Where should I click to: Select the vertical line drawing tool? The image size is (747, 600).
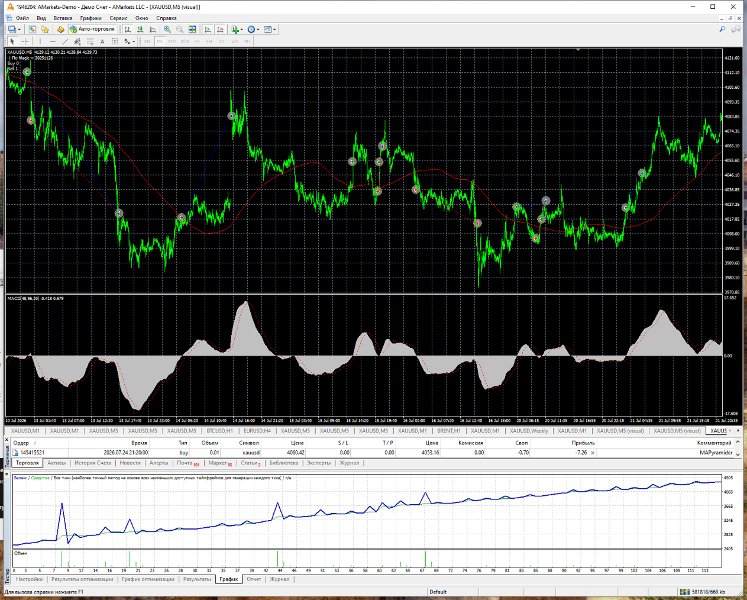click(40, 41)
